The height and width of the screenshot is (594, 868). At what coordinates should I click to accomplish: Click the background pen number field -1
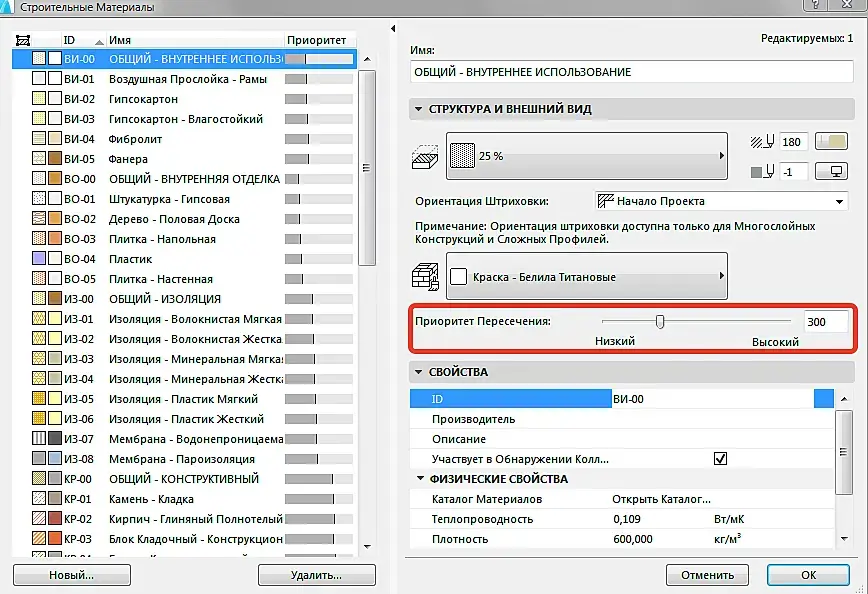[794, 172]
